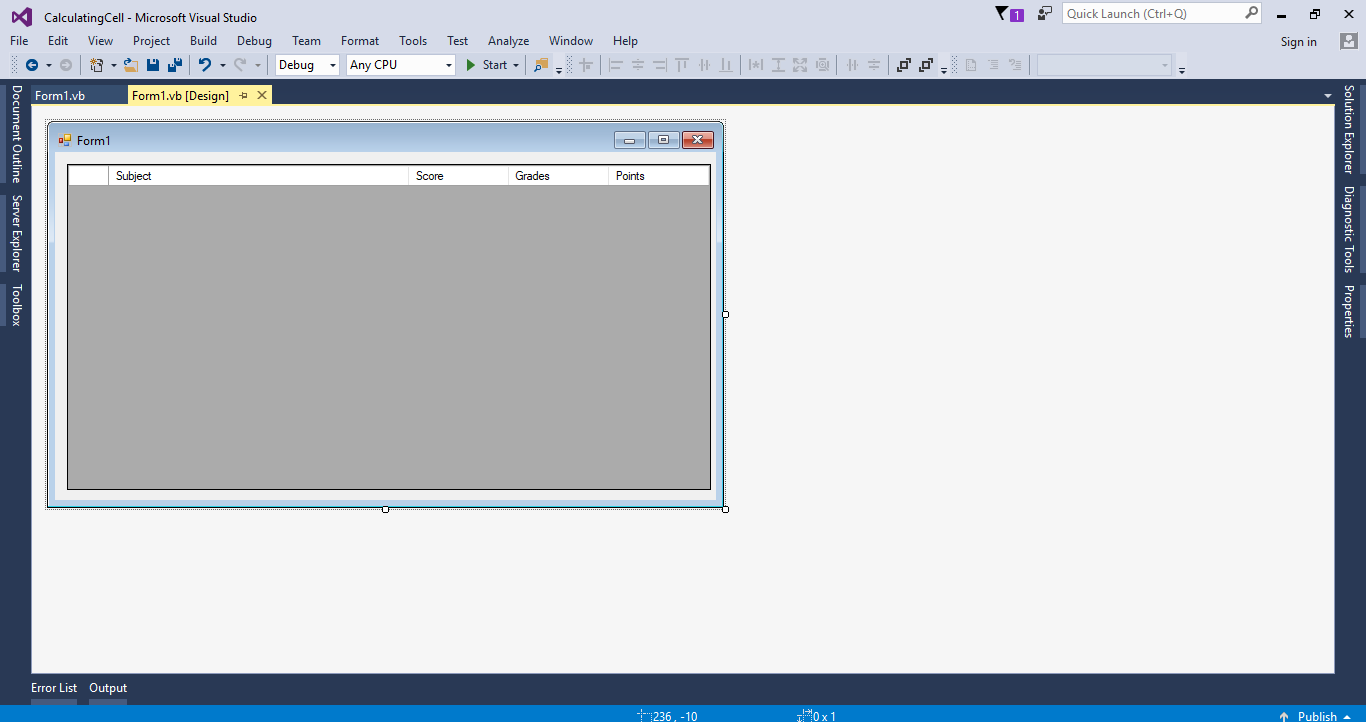The image size is (1366, 722).
Task: Click the Open File folder icon
Action: point(131,65)
